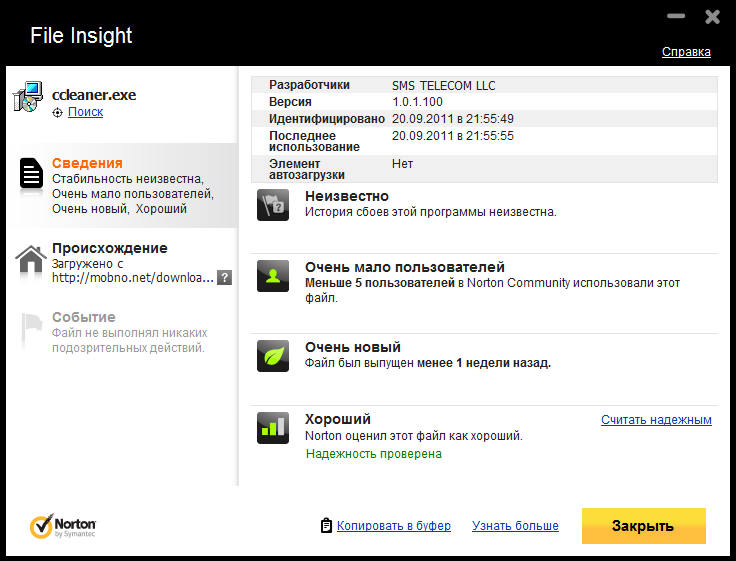Open the Справка help link
The width and height of the screenshot is (736, 561).
(x=686, y=52)
